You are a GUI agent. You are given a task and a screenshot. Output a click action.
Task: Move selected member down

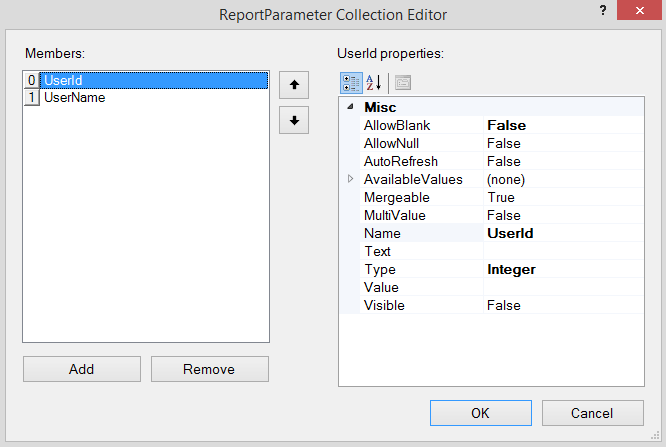pos(294,120)
